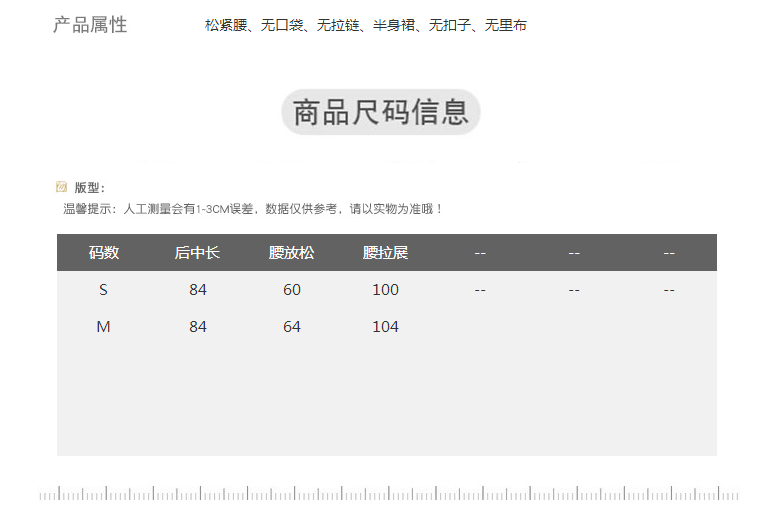Click the 温馨提示 measurement note
780x512 pixels.
253,209
